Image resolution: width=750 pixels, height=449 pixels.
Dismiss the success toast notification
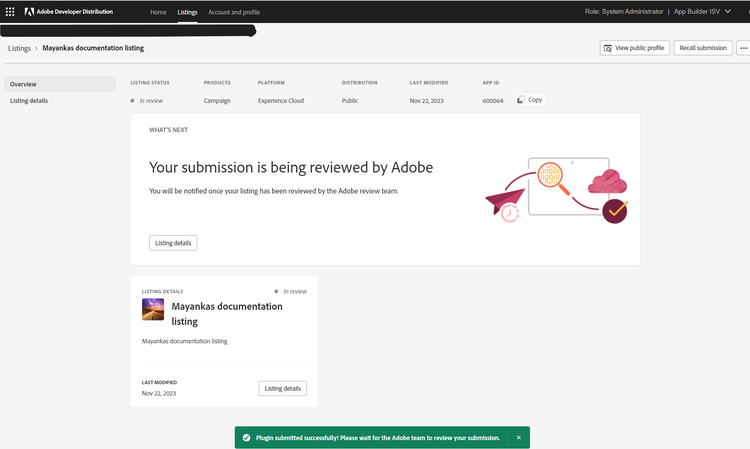click(518, 438)
